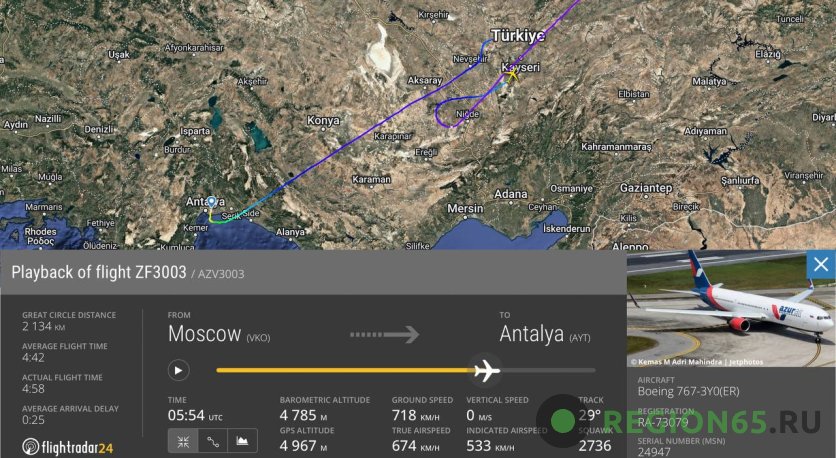
Task: Click the Konya city label on the map
Action: click(x=323, y=120)
